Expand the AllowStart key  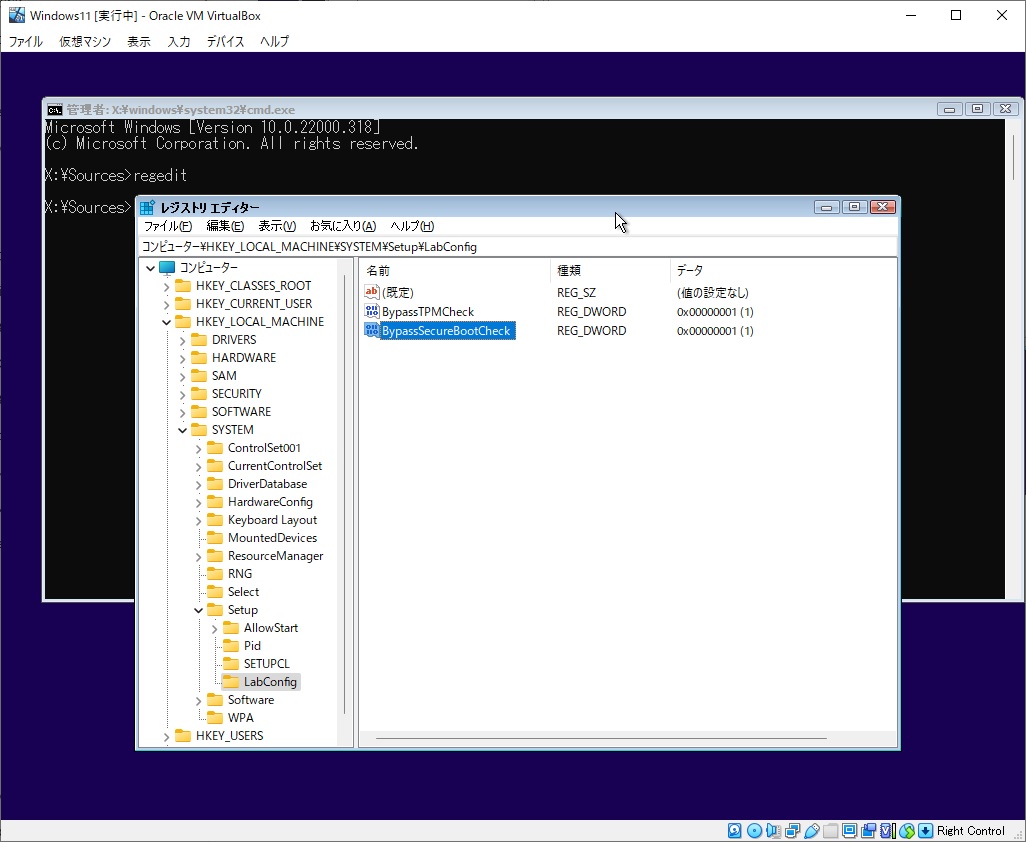pos(215,628)
